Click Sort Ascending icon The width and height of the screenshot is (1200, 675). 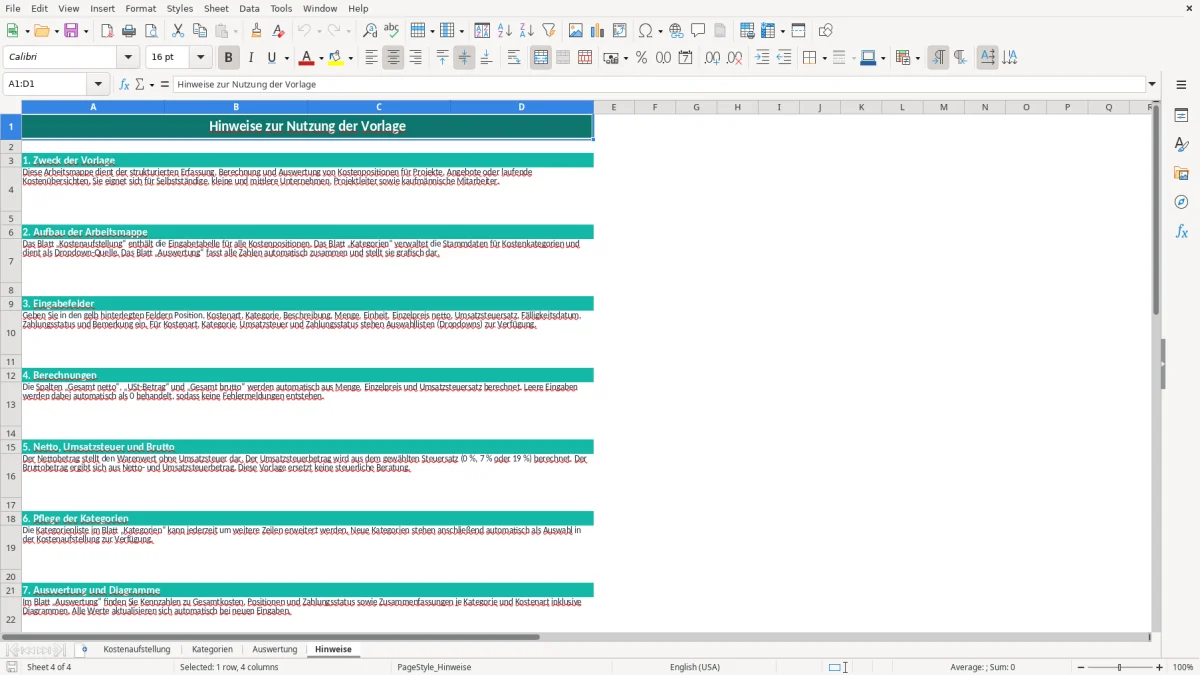505,31
